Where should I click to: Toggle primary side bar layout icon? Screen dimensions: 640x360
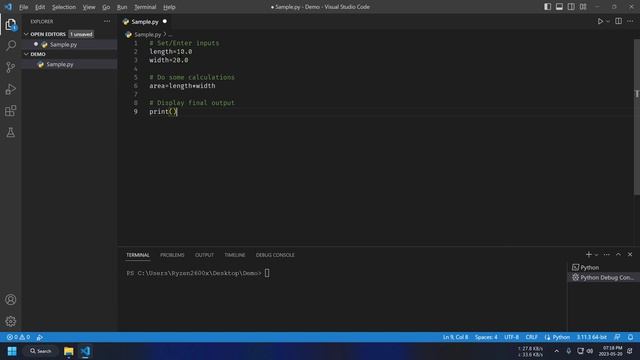click(547, 7)
